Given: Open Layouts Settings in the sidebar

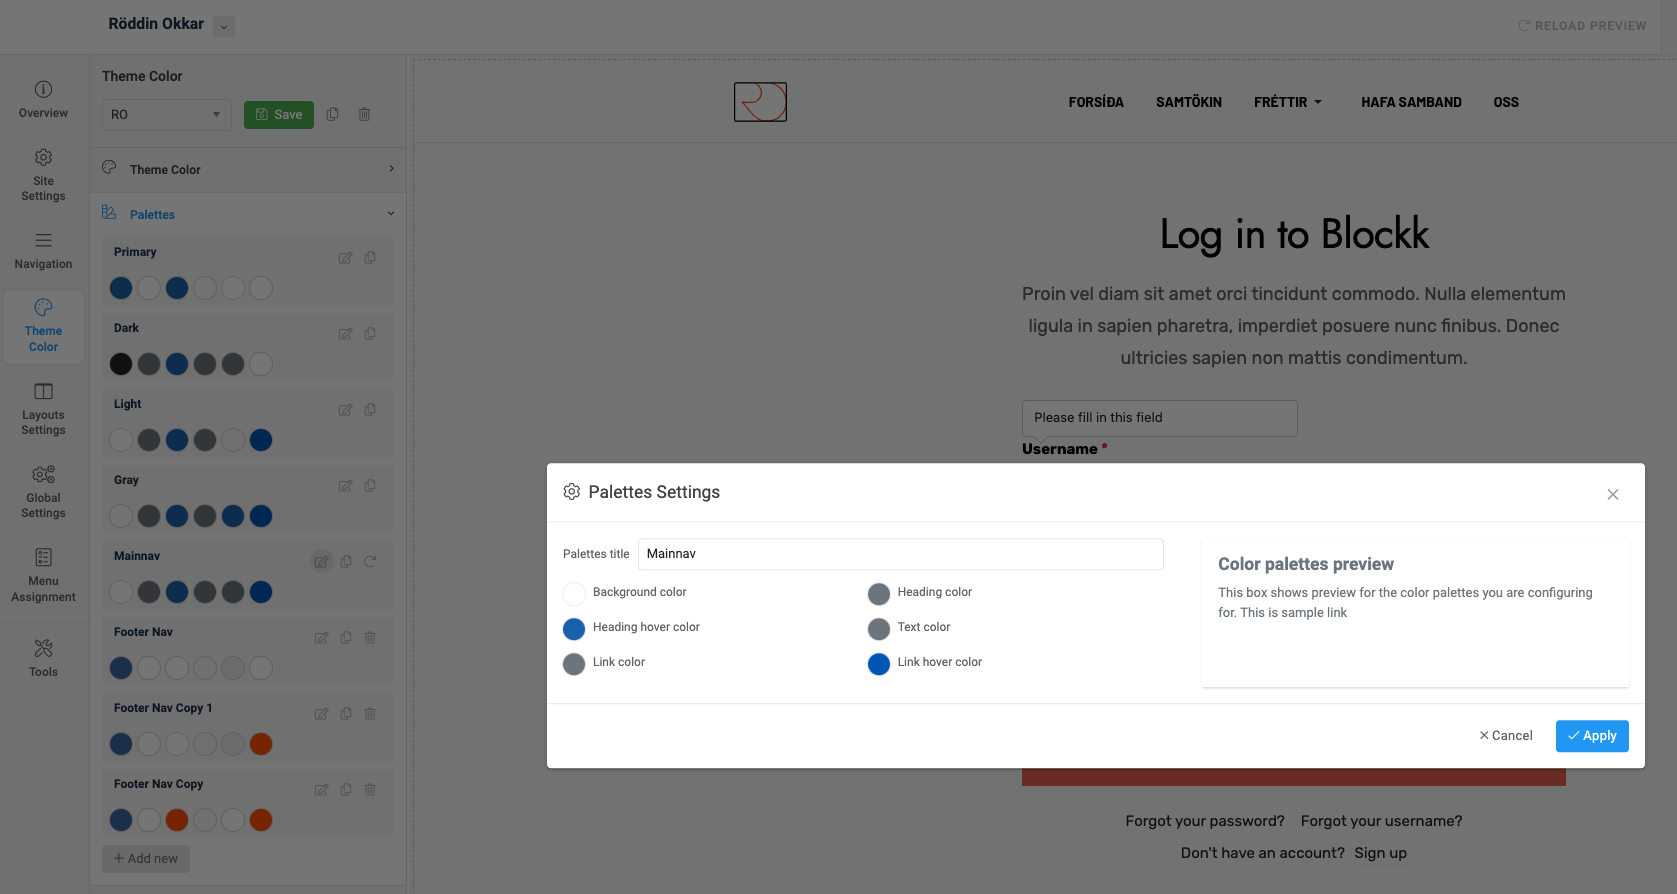Looking at the screenshot, I should coord(43,410).
